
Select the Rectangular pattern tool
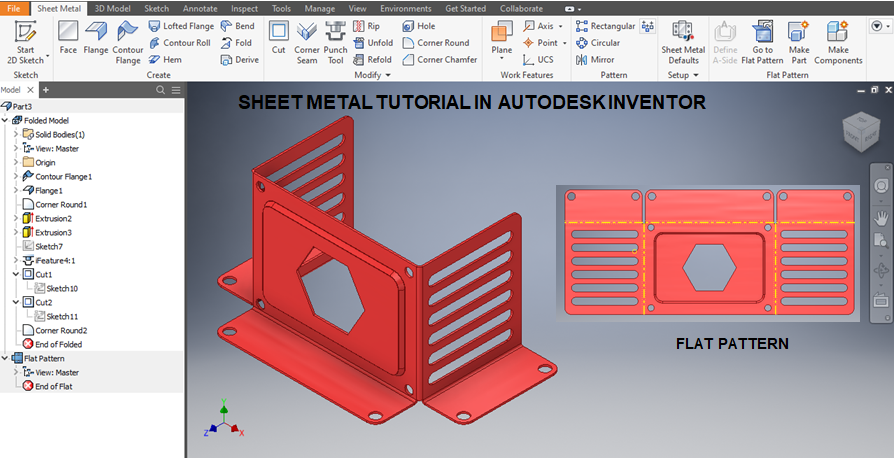point(606,26)
